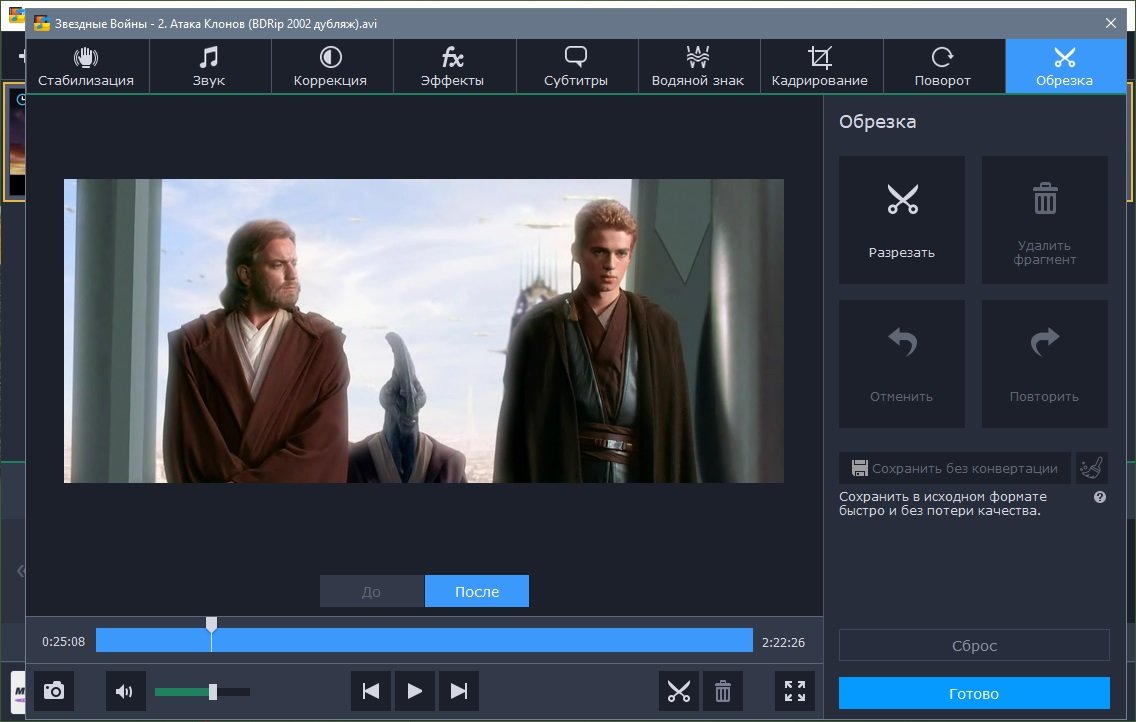Play the video
The image size is (1136, 722).
pos(415,691)
